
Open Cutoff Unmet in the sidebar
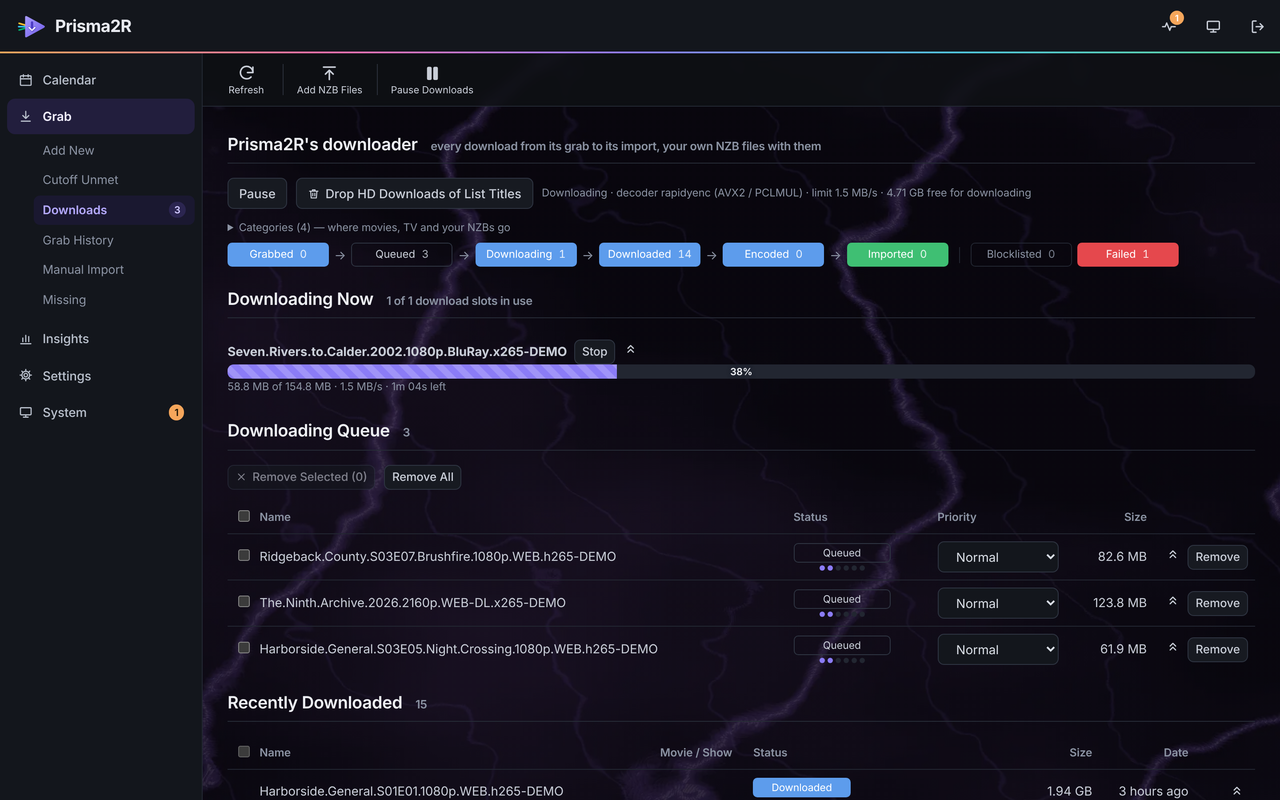tap(80, 180)
